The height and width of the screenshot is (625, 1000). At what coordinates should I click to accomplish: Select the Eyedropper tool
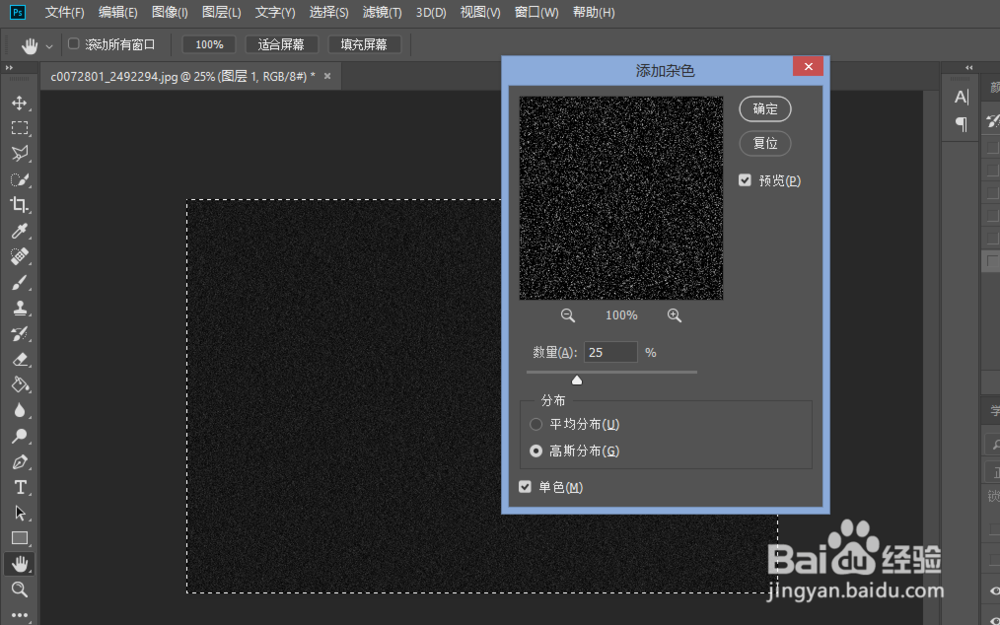pos(20,231)
